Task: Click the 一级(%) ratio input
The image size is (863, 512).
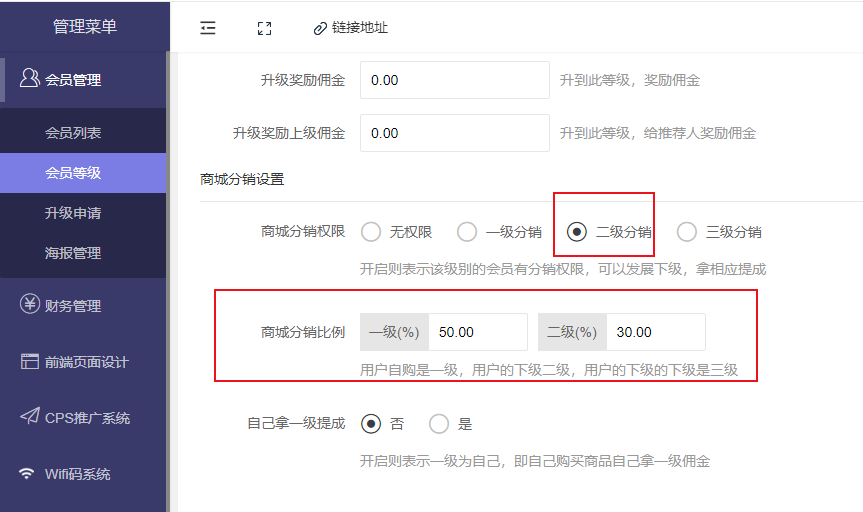Action: coord(478,332)
